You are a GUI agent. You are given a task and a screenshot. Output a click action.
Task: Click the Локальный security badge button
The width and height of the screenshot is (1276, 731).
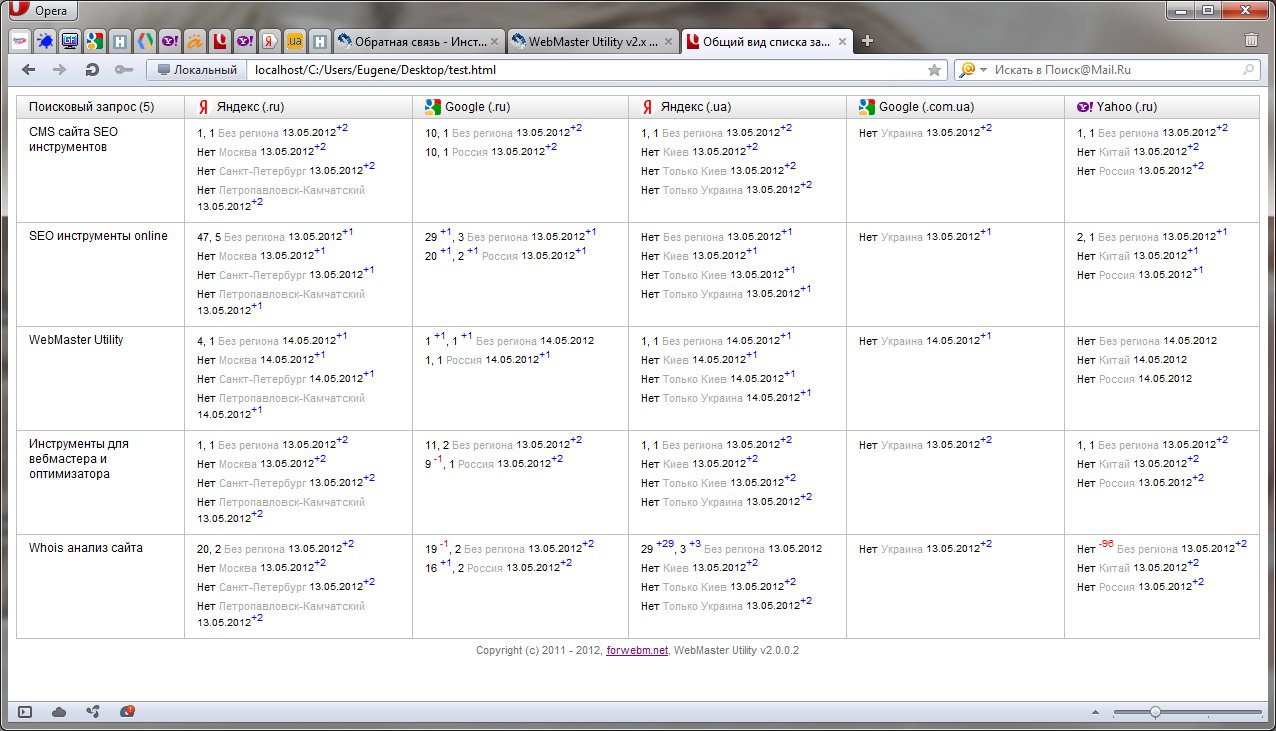(x=197, y=70)
